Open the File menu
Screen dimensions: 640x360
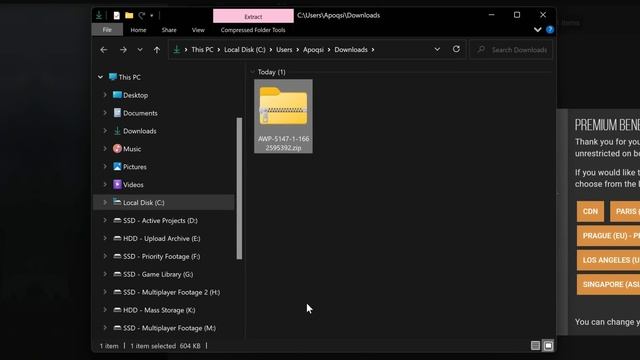pyautogui.click(x=107, y=30)
